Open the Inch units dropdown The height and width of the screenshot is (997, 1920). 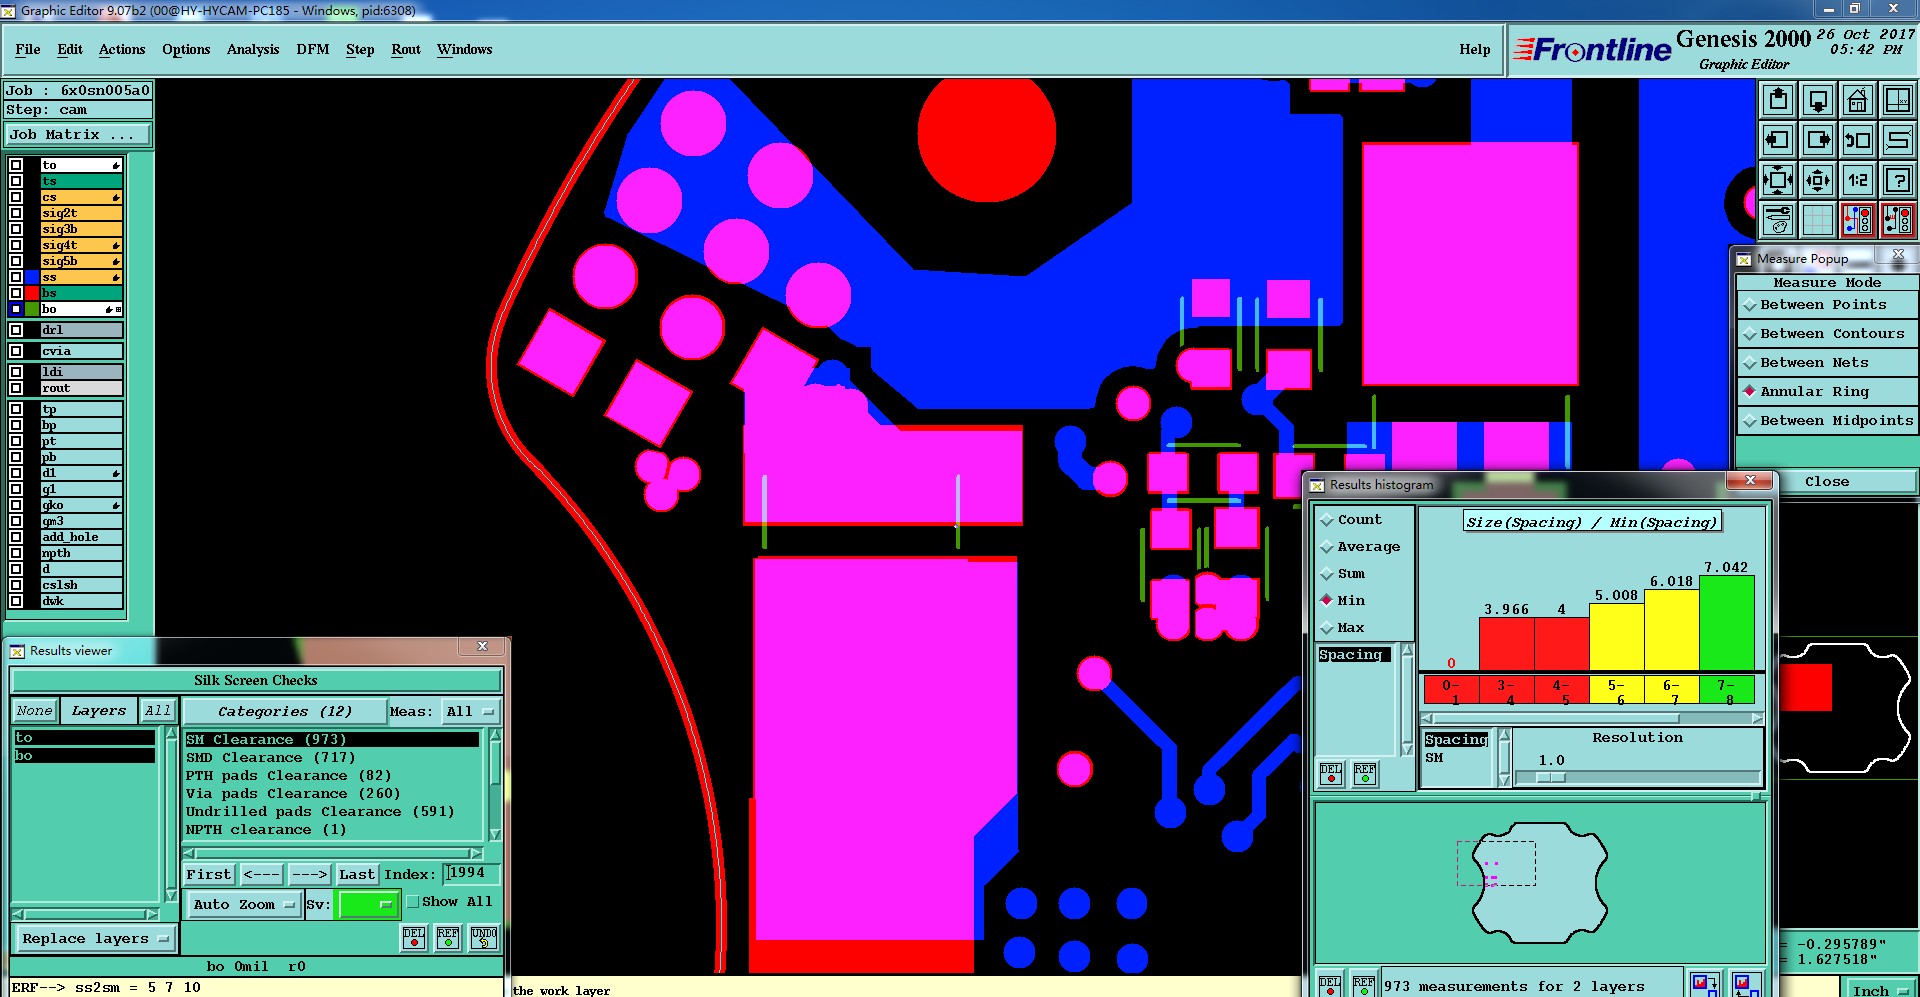1879,989
